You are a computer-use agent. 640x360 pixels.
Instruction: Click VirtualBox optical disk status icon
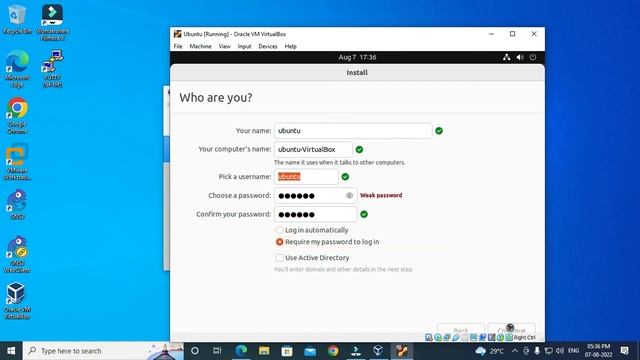[x=438, y=338]
